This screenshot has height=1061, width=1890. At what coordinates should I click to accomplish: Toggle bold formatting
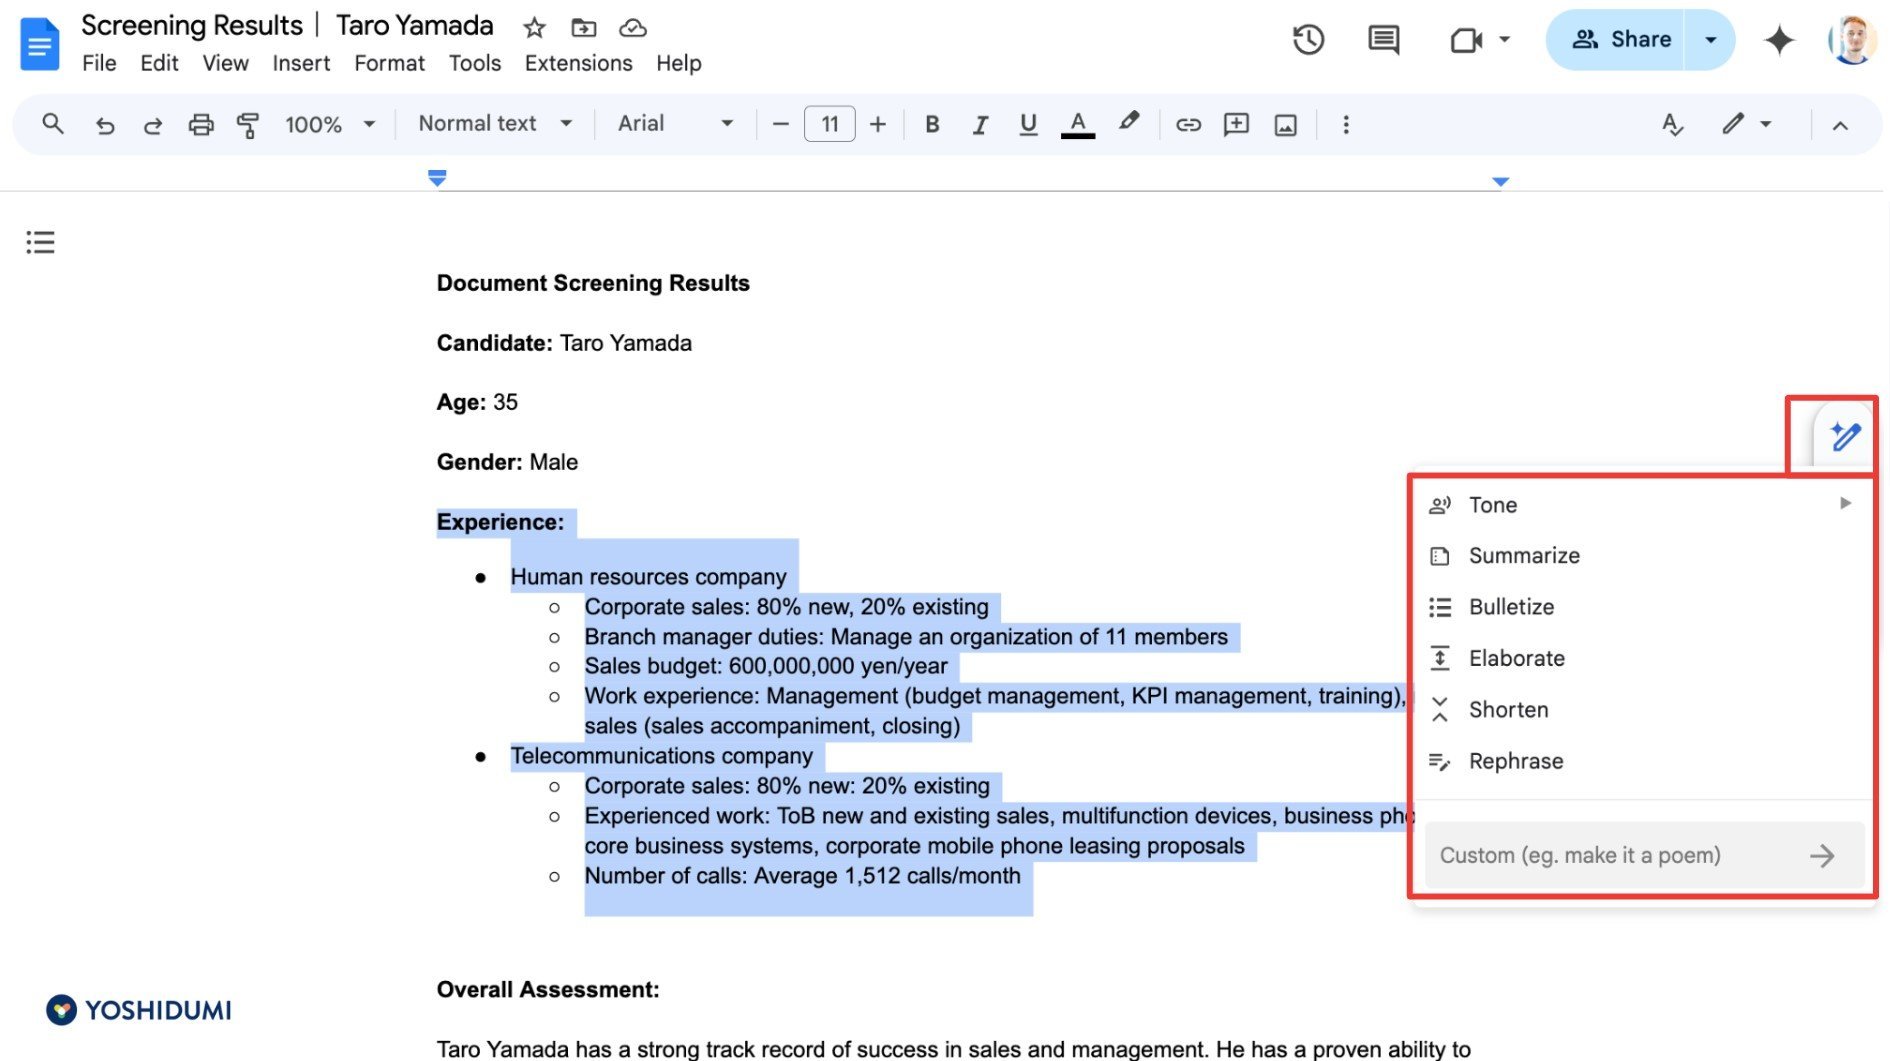click(932, 125)
